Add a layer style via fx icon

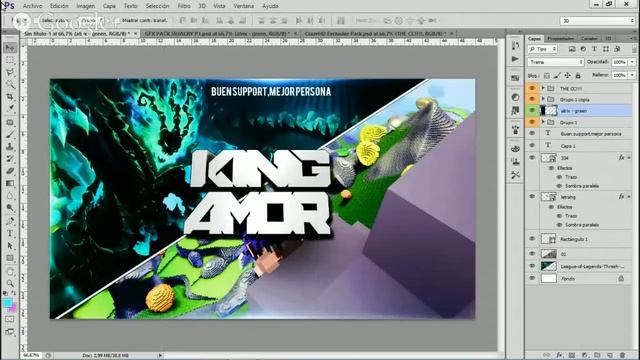point(559,355)
